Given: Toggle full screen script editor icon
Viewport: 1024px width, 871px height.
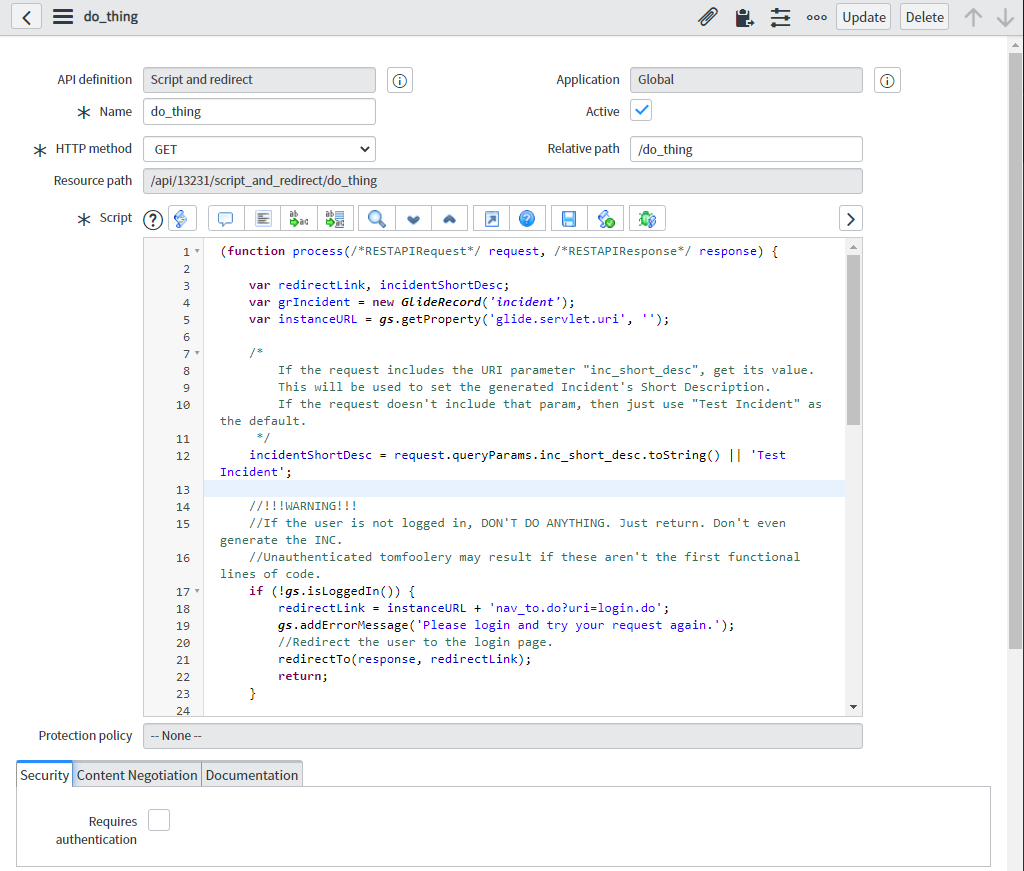Looking at the screenshot, I should tap(491, 218).
